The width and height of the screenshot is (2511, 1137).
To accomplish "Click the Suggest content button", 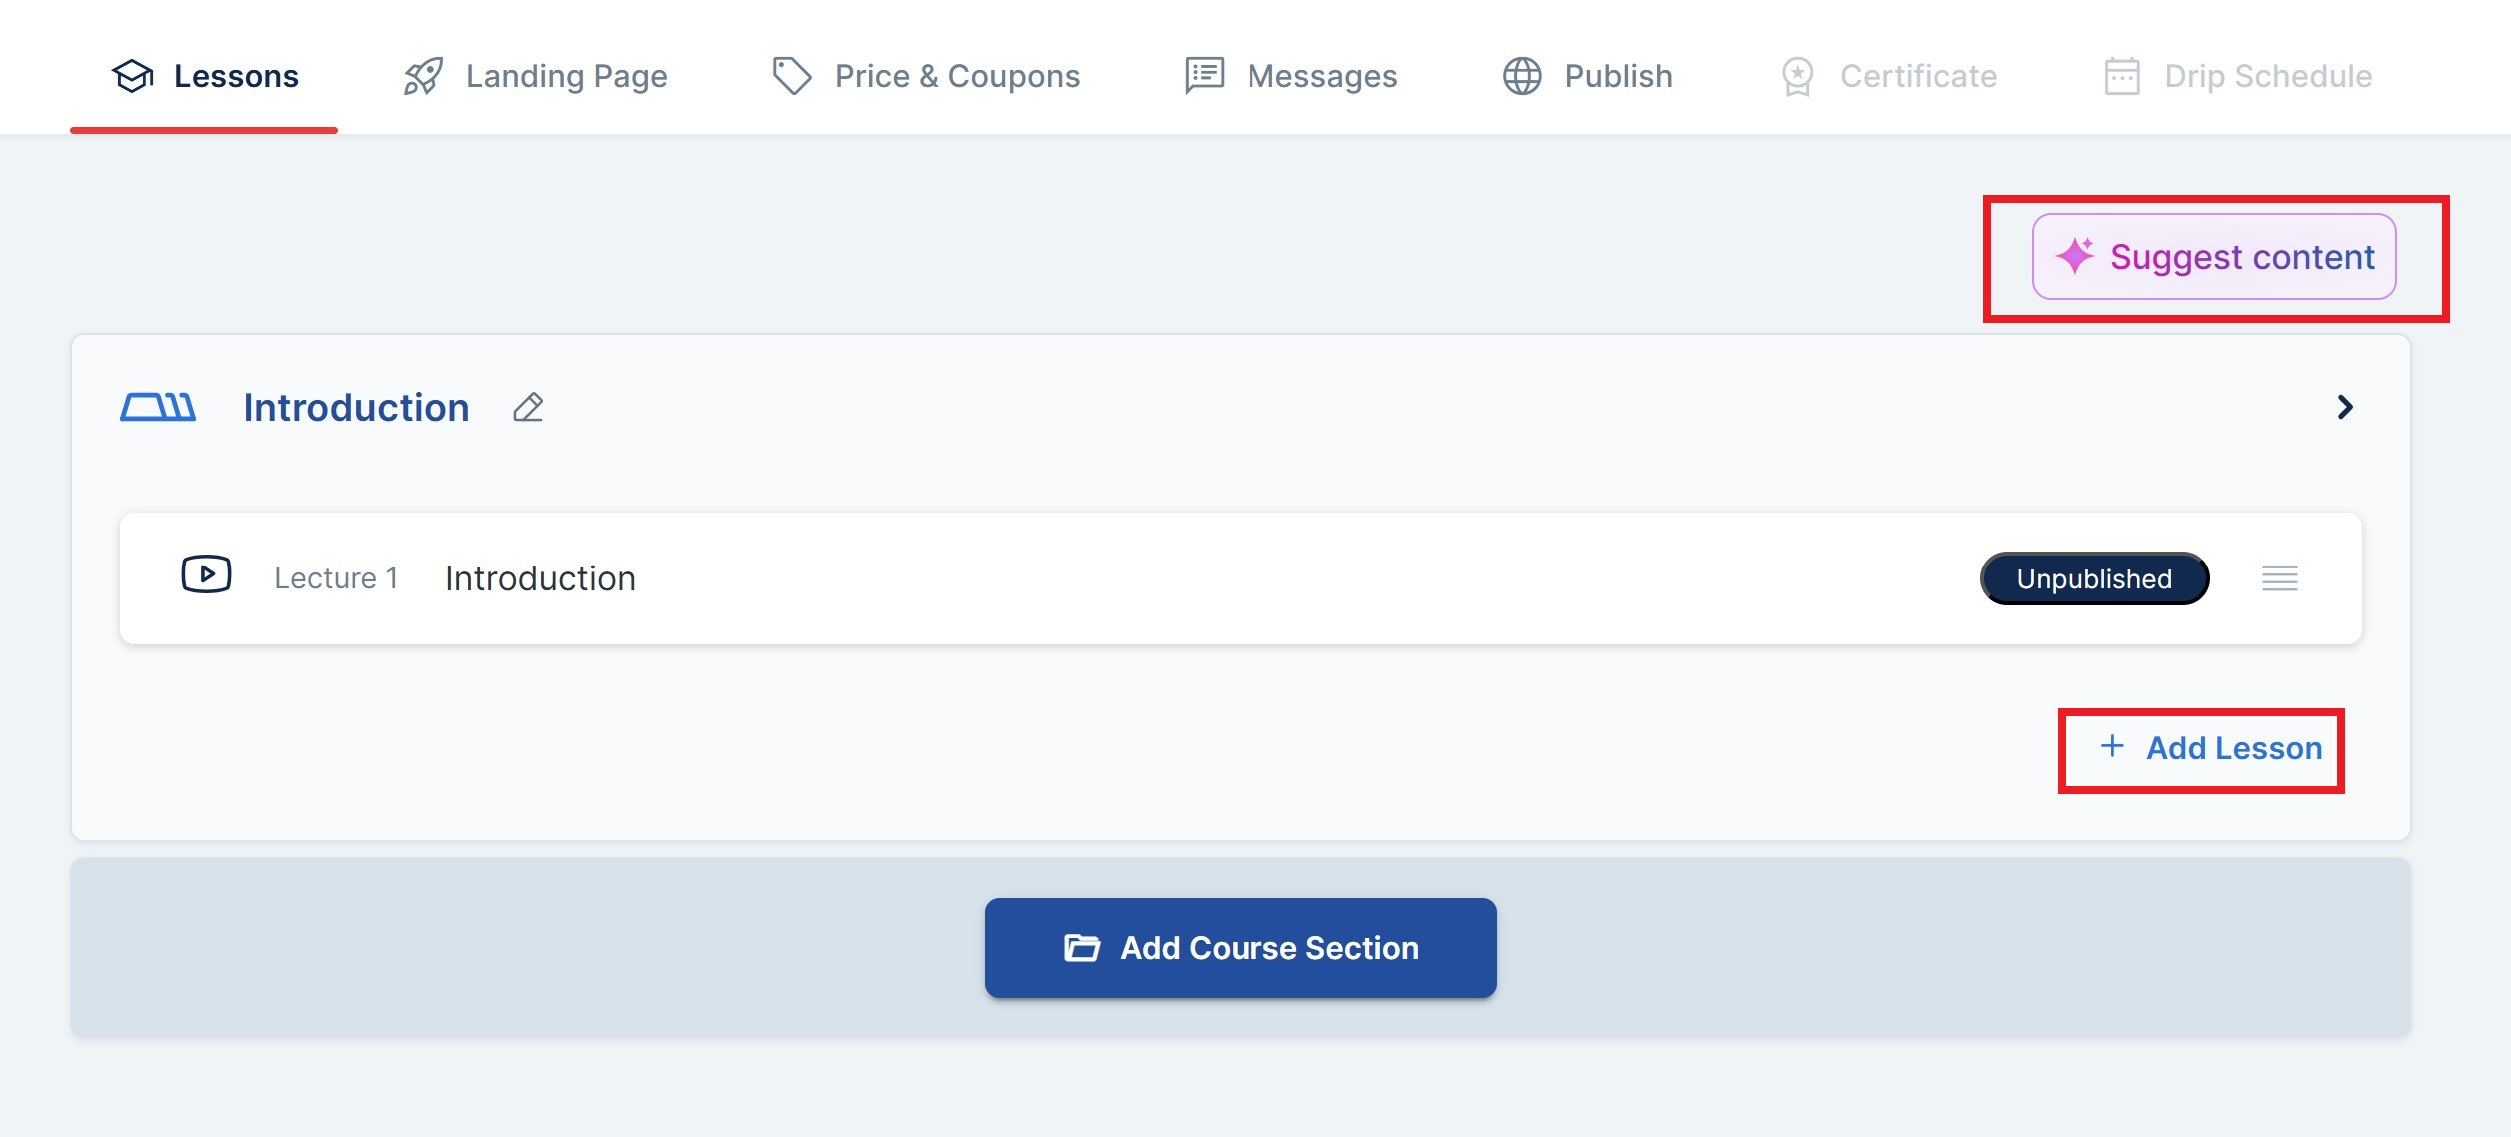I will click(x=2214, y=257).
